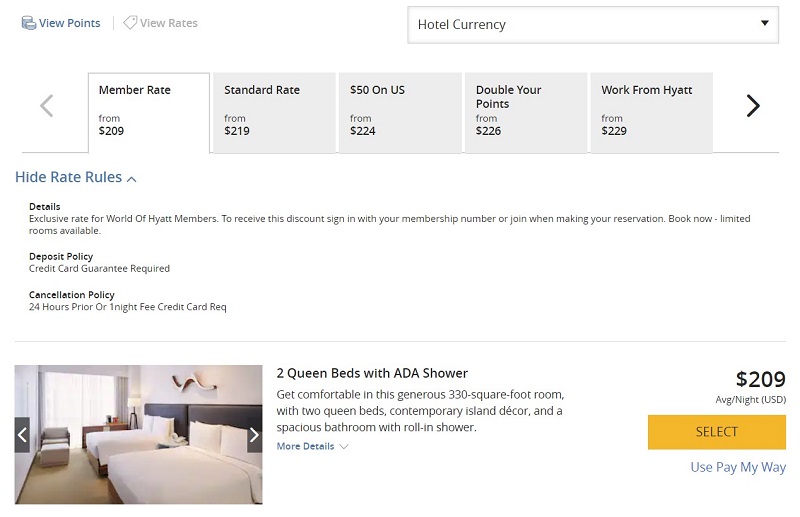800x517 pixels.
Task: Click the View Points link text
Action: tap(69, 23)
